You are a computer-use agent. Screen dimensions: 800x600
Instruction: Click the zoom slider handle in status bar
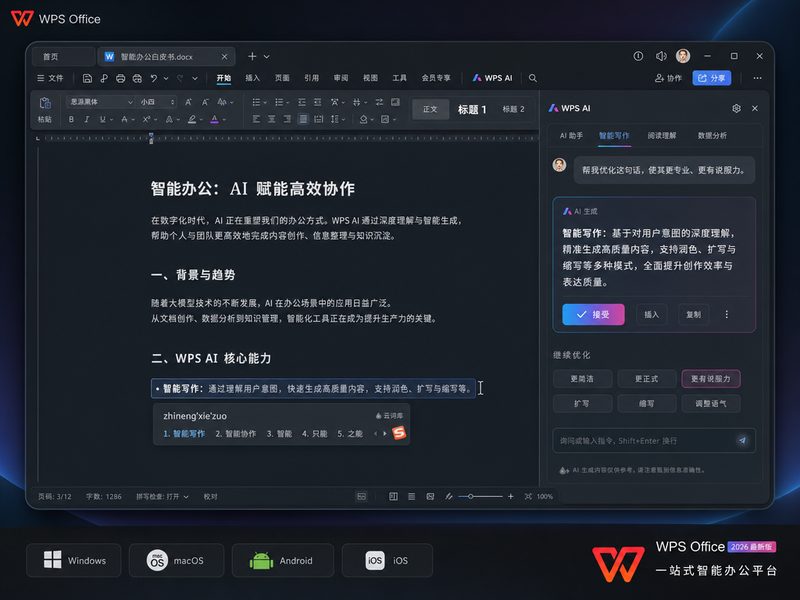[470, 496]
